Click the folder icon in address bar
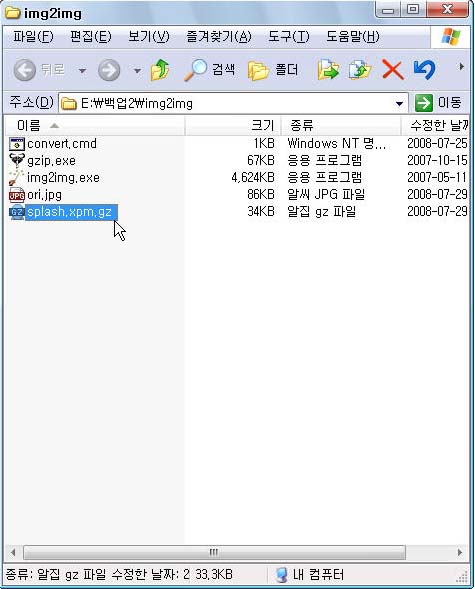 click(x=69, y=103)
